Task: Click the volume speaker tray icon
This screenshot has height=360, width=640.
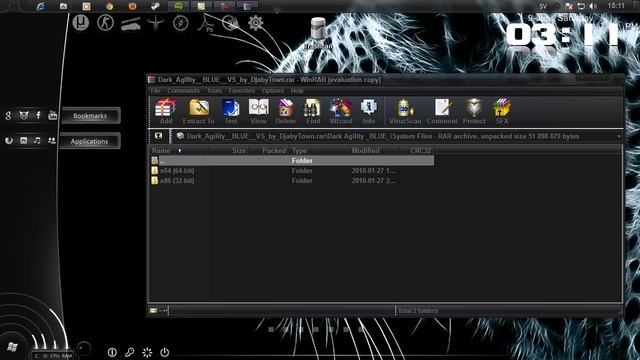Action: [x=593, y=6]
